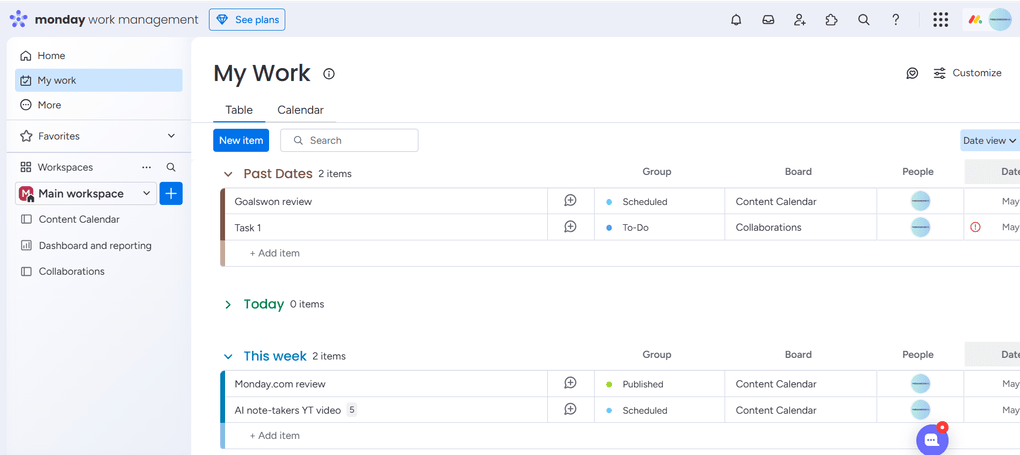The image size is (1020, 455).
Task: Click subitems count badge 5
Action: point(352,410)
